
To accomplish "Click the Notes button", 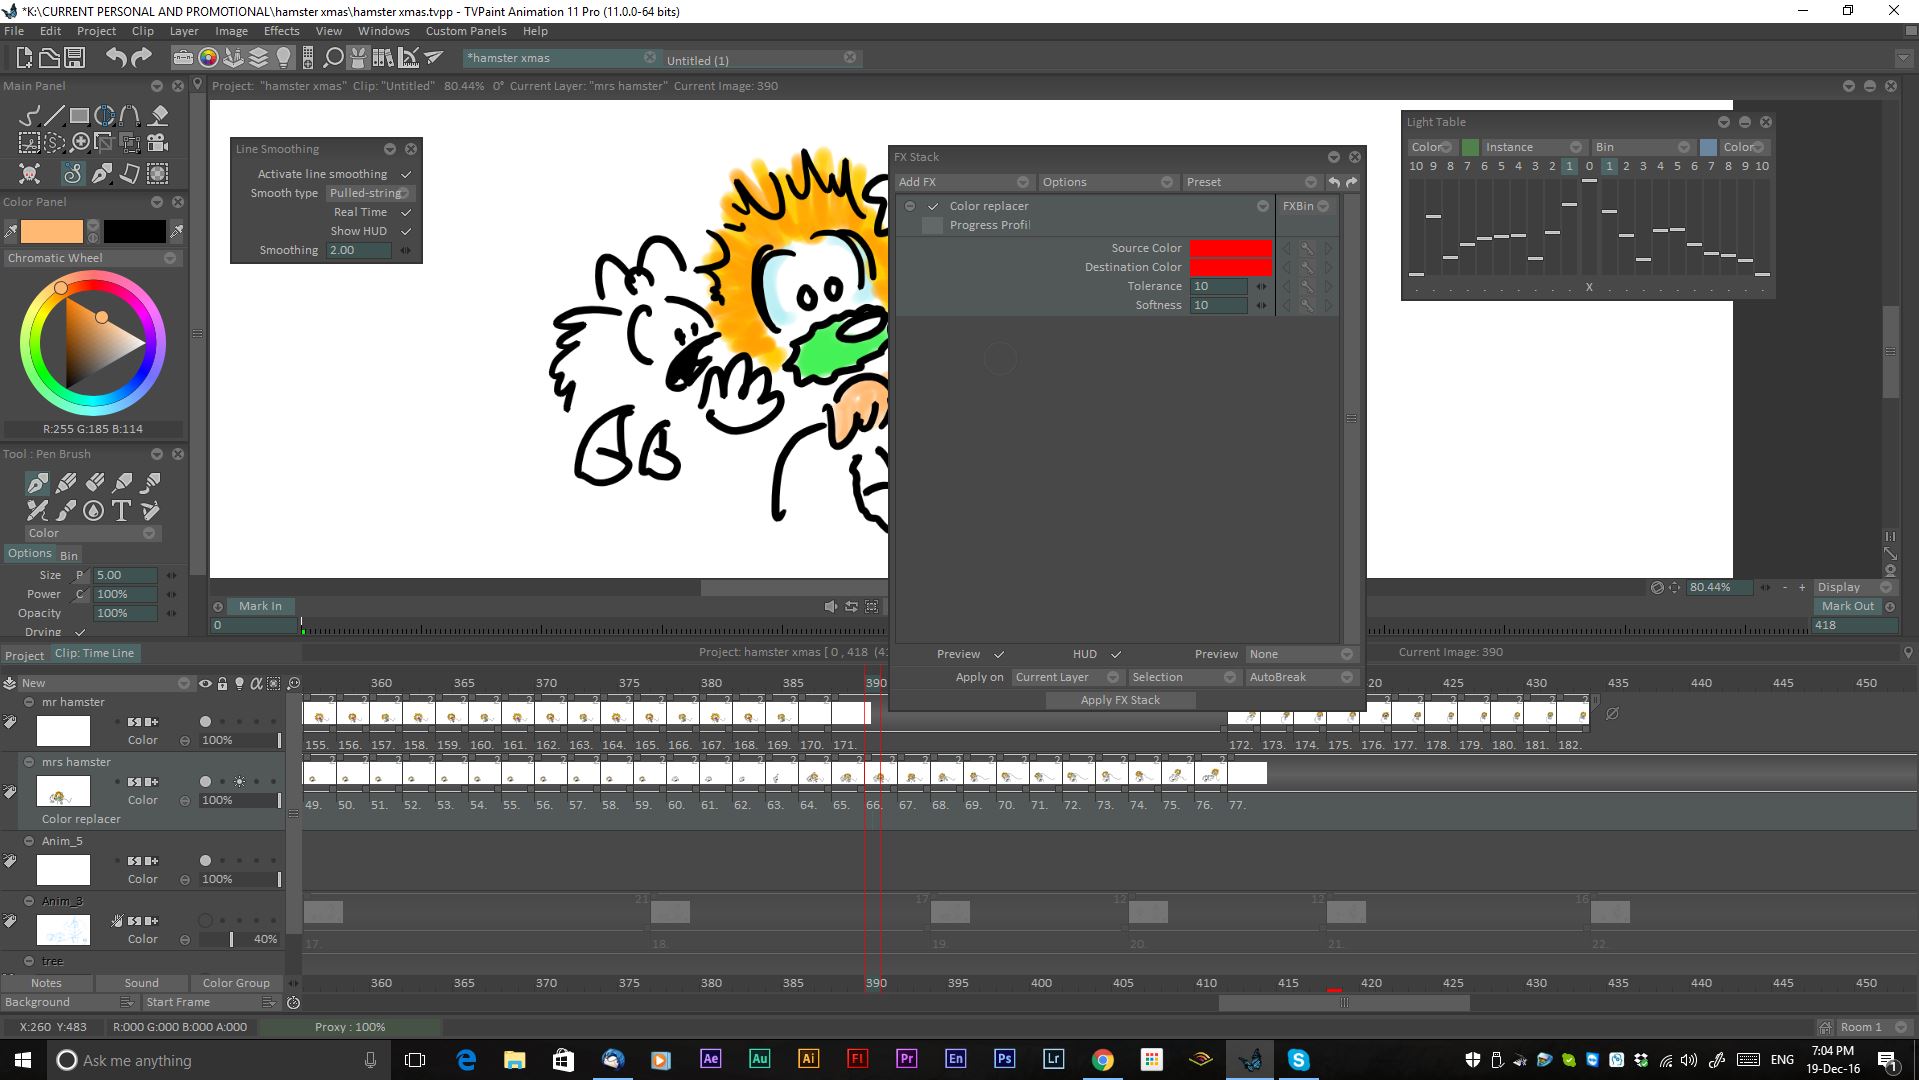I will point(46,983).
